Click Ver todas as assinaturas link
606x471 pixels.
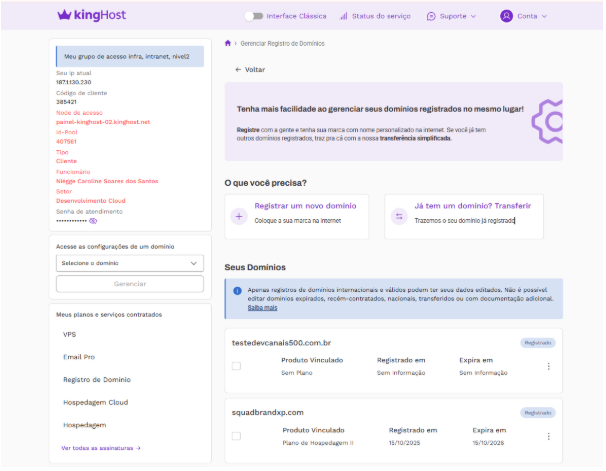coord(100,448)
